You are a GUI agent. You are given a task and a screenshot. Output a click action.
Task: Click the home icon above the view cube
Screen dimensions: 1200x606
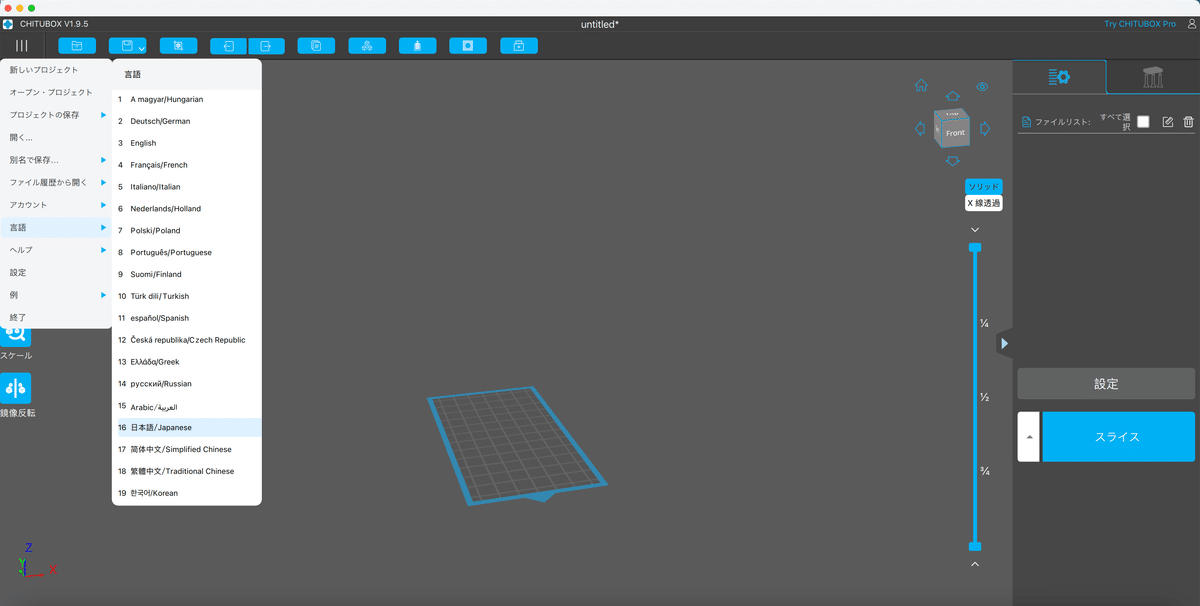920,86
